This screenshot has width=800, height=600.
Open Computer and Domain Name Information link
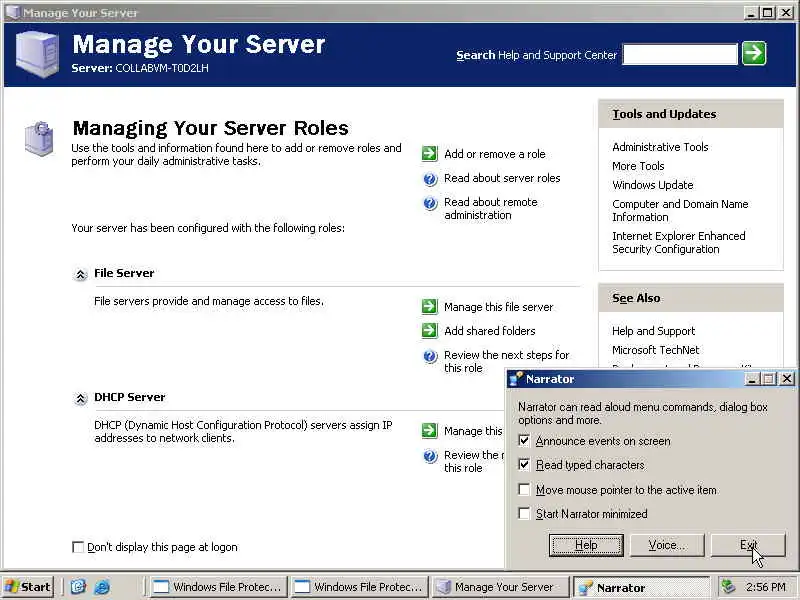pyautogui.click(x=680, y=210)
